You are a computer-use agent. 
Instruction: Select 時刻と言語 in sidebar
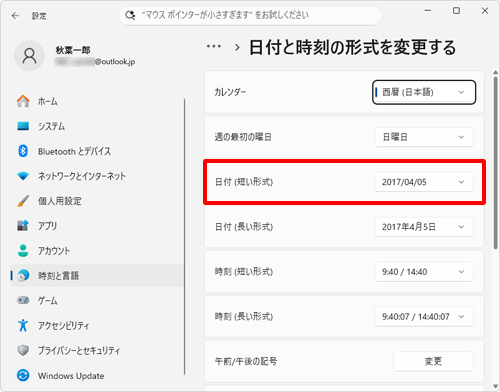click(97, 276)
